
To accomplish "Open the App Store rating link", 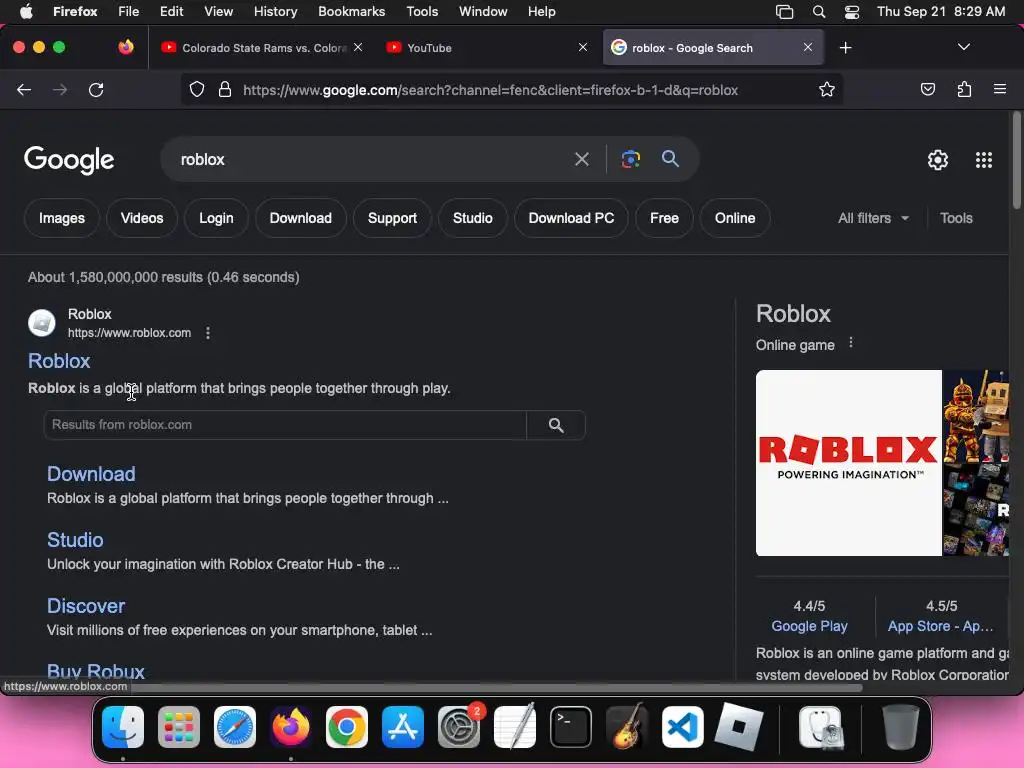I will click(940, 626).
